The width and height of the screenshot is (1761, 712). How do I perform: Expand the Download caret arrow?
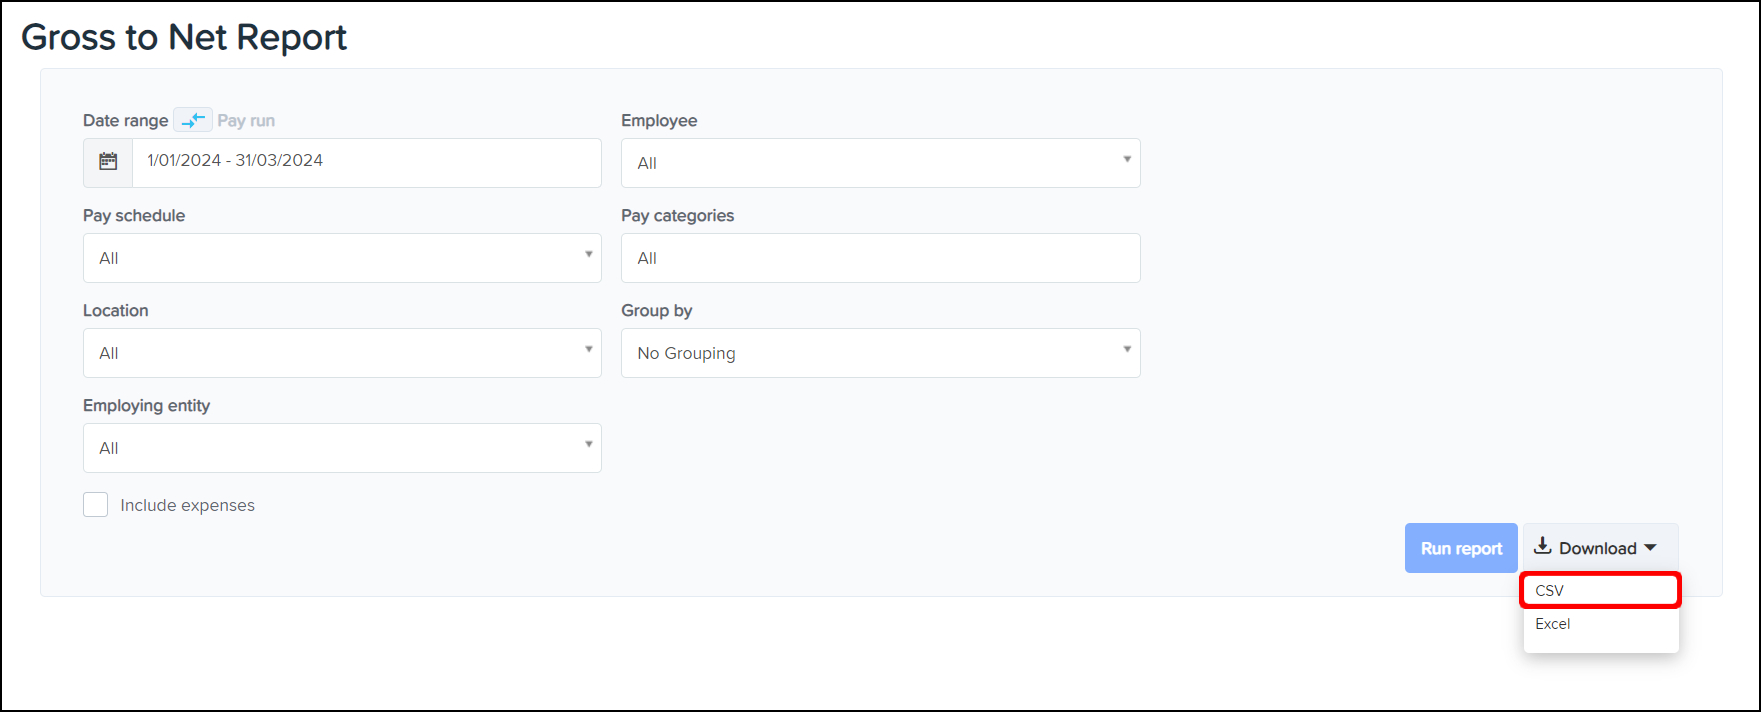coord(1650,548)
